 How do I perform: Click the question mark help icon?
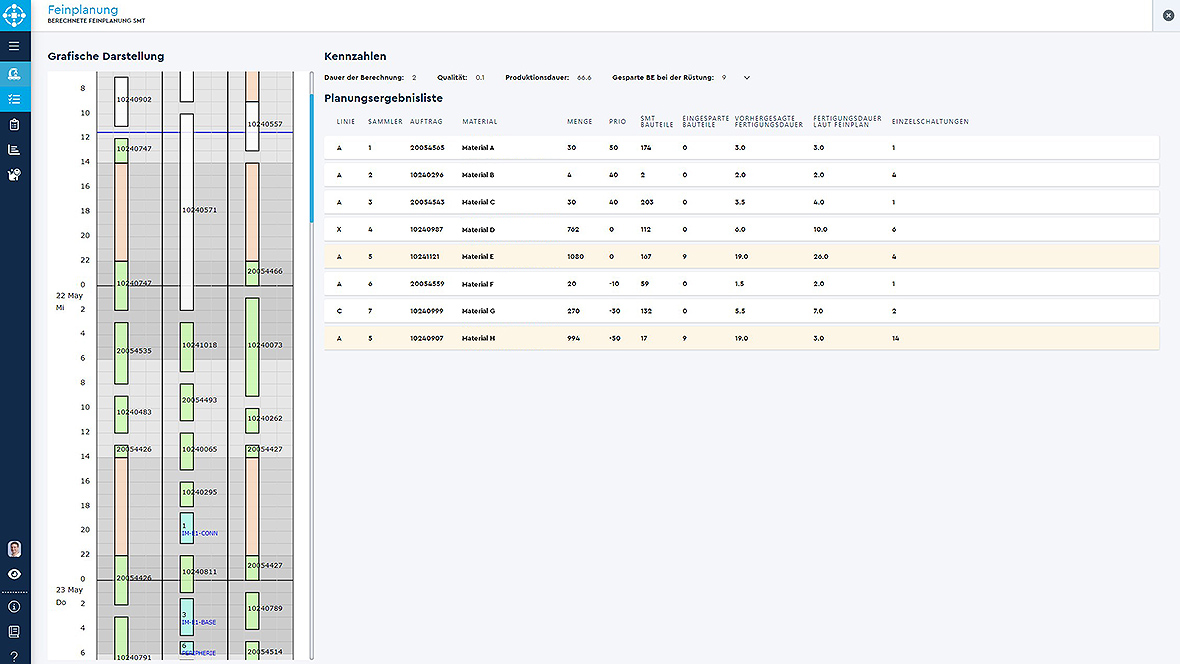point(14,656)
